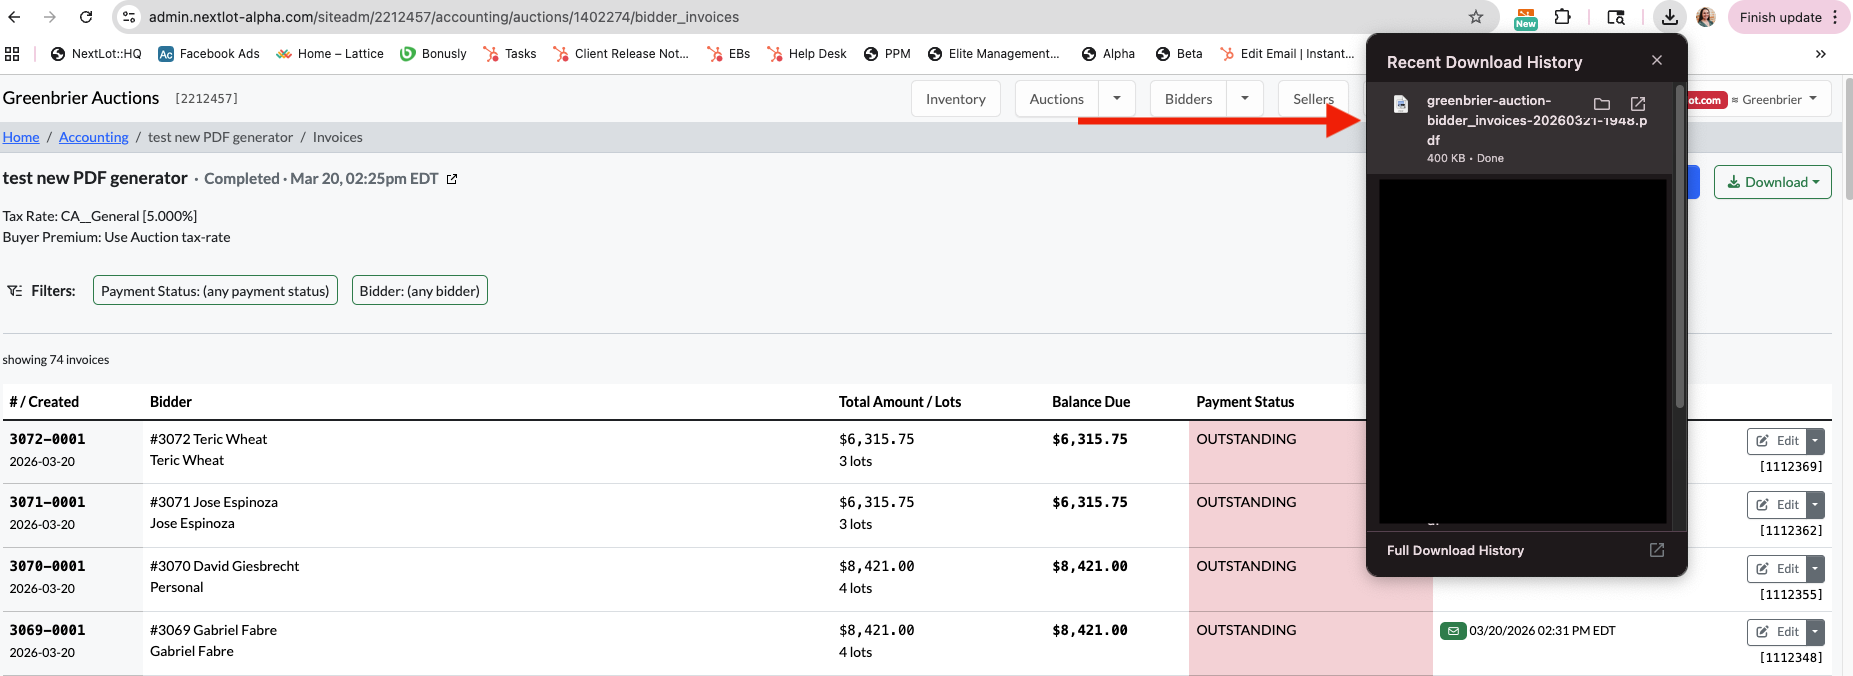The height and width of the screenshot is (676, 1853).
Task: Open the Auctions menu
Action: tap(1057, 99)
